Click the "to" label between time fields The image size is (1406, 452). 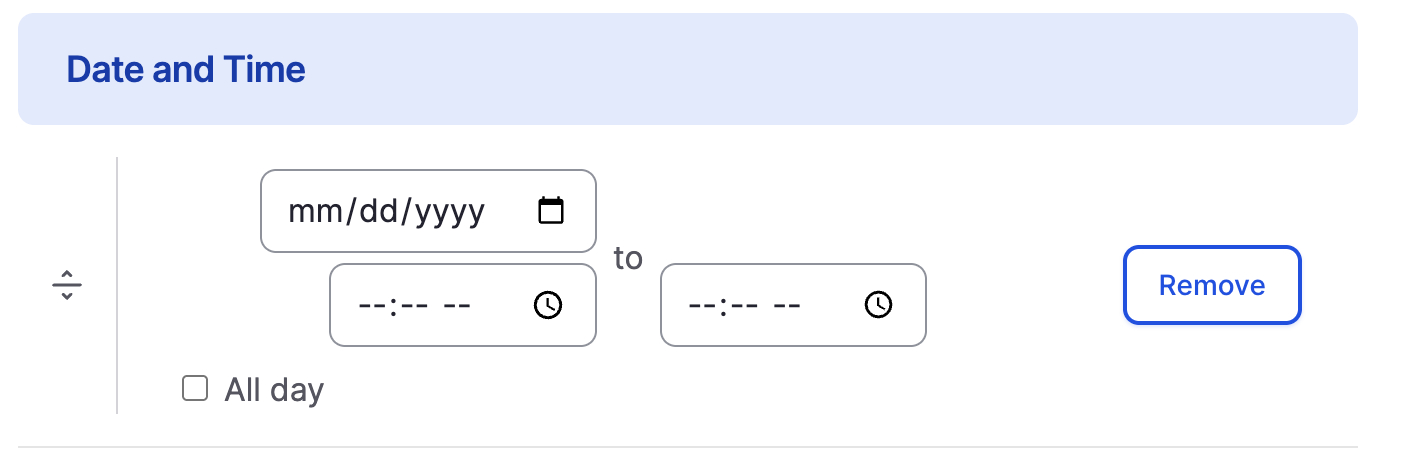[628, 258]
